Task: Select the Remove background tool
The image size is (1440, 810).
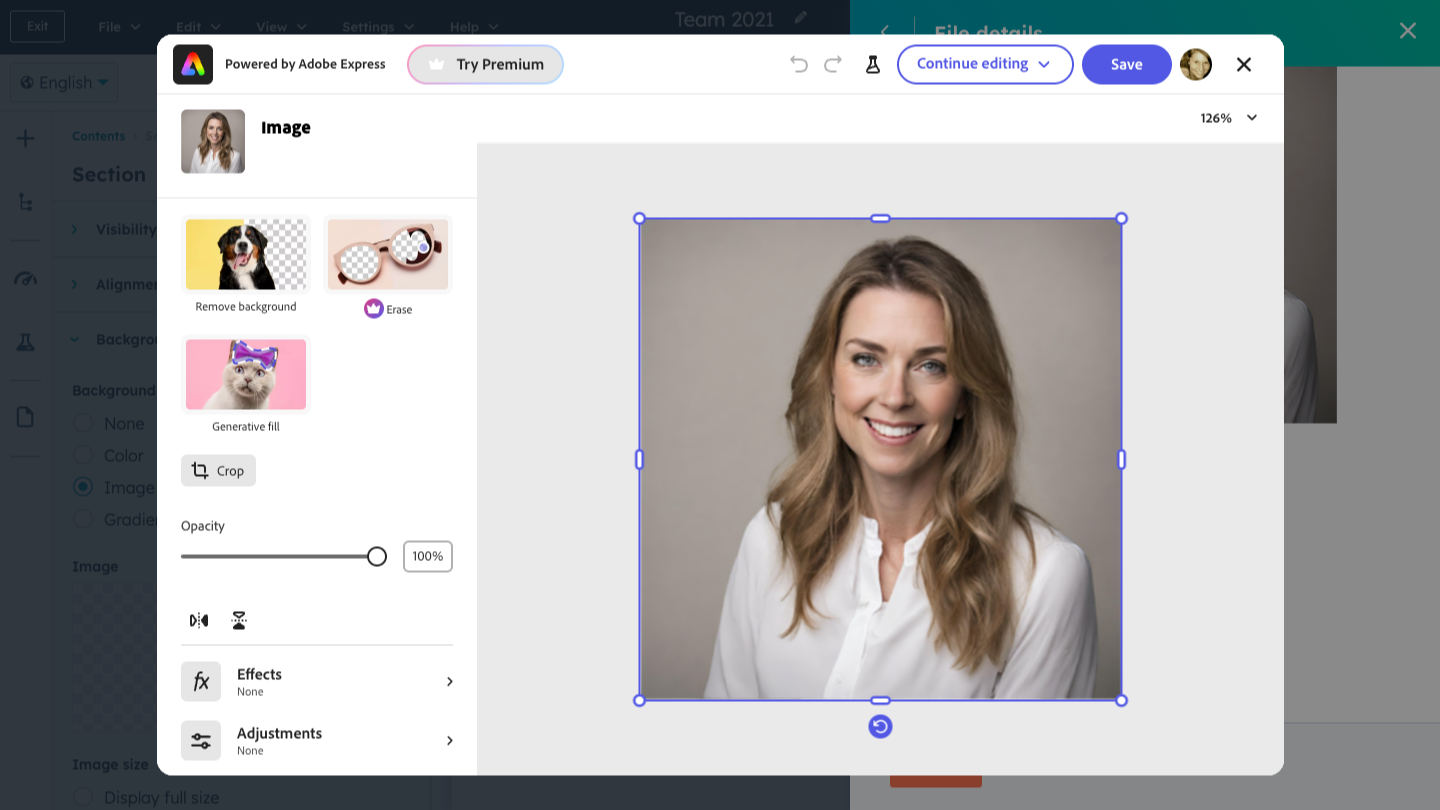Action: [246, 255]
